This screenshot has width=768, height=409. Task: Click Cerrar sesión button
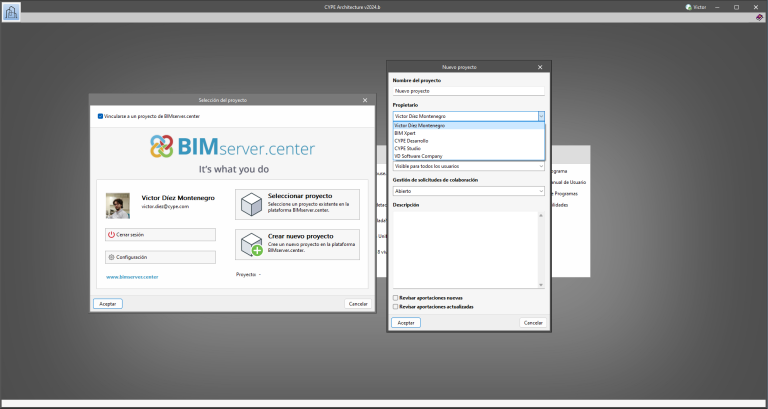click(x=160, y=235)
